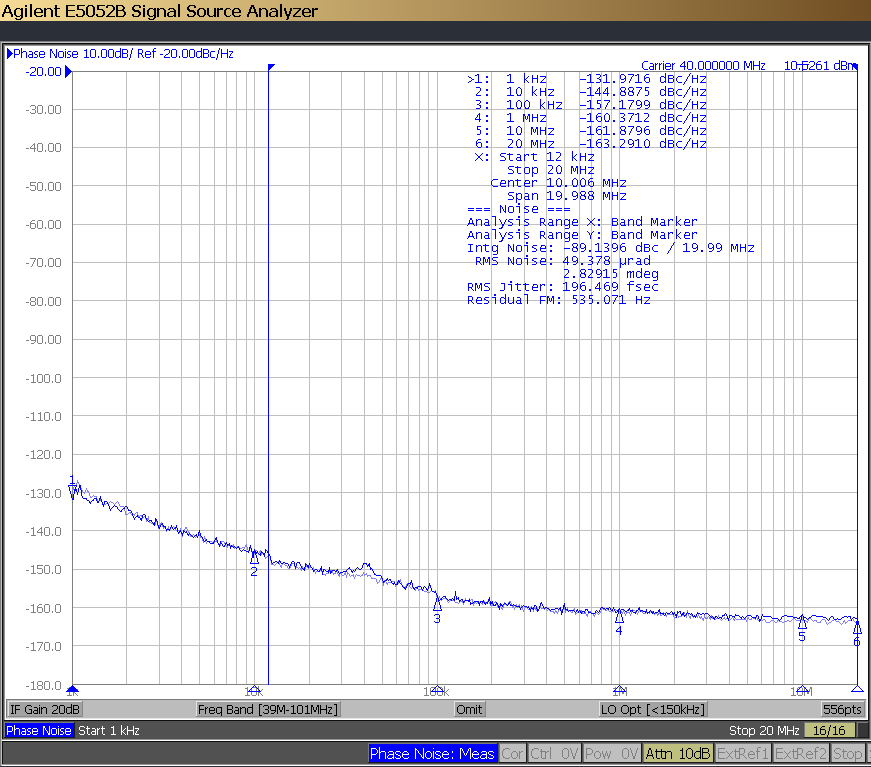Switch to the Phase Noise tab
Screen dimensions: 871x767
point(38,730)
